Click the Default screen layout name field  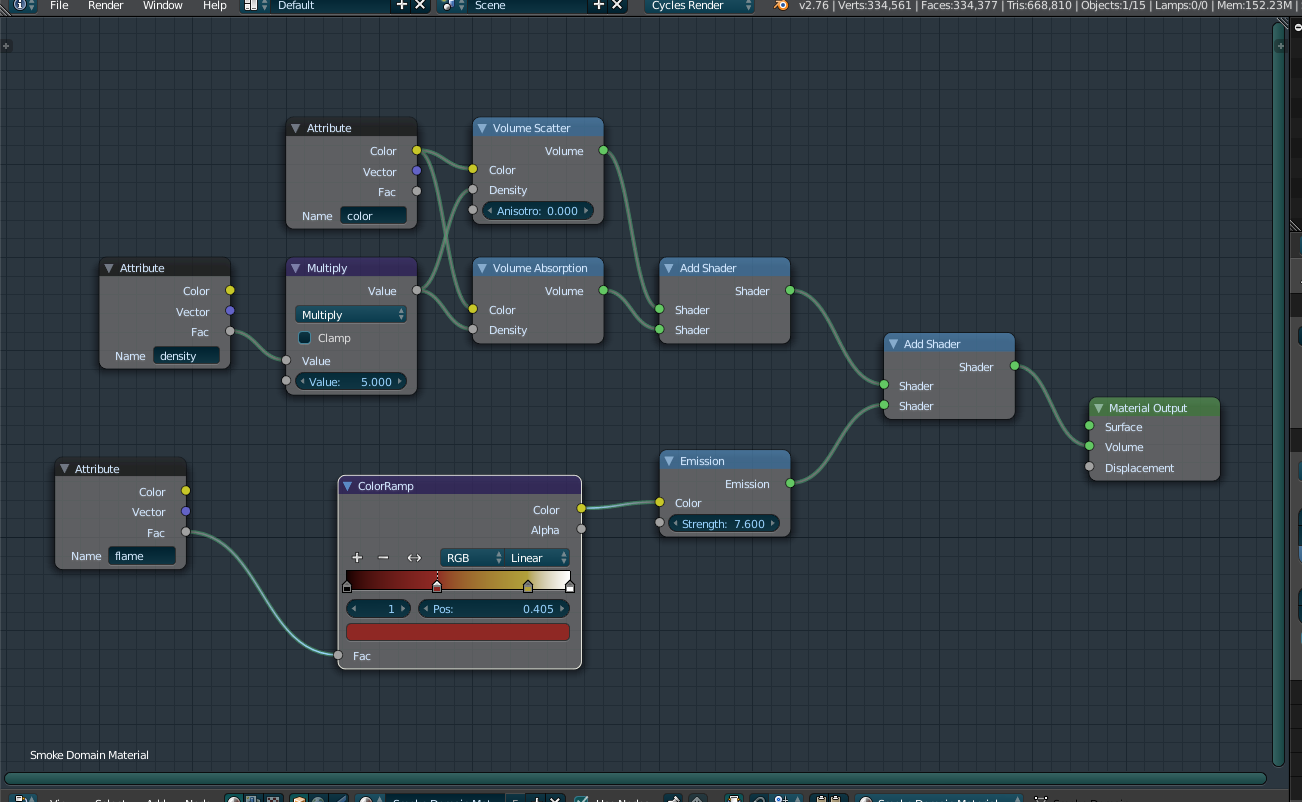[332, 5]
